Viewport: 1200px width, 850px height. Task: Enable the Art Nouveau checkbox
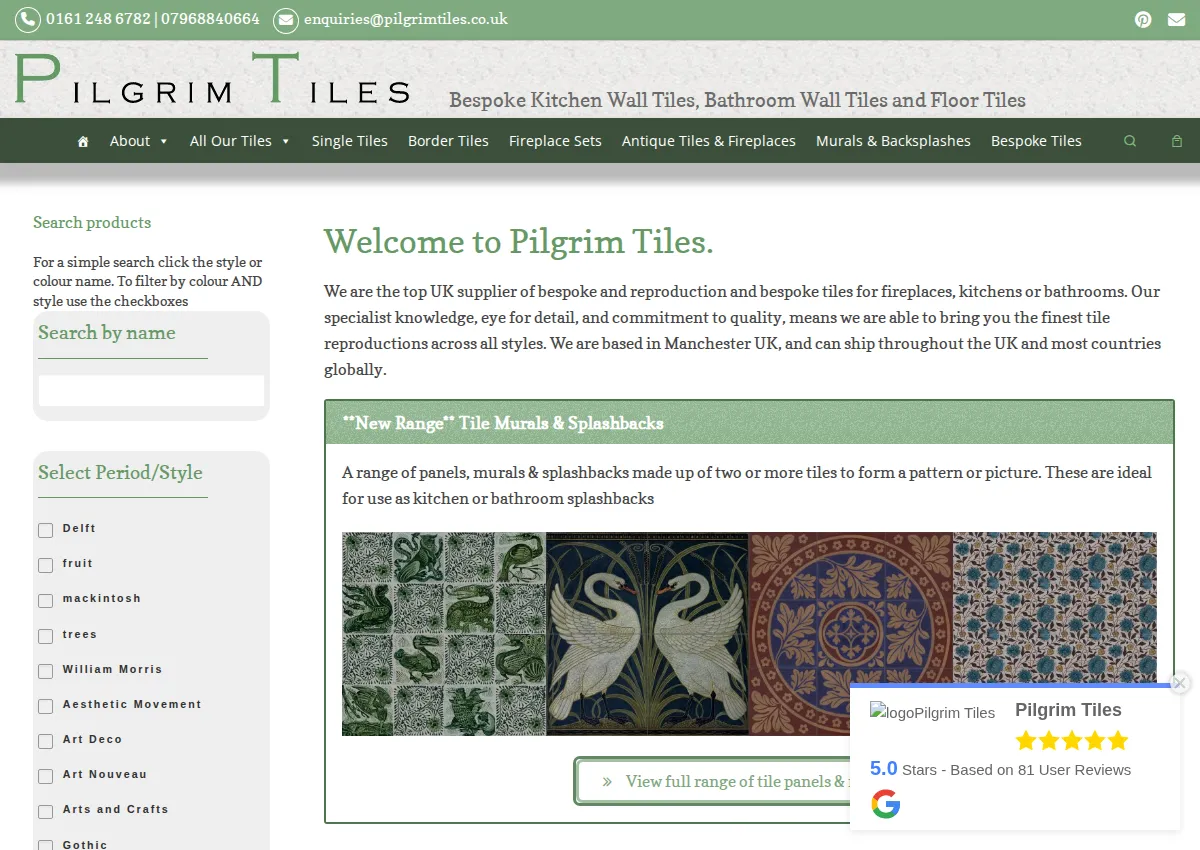pyautogui.click(x=45, y=776)
